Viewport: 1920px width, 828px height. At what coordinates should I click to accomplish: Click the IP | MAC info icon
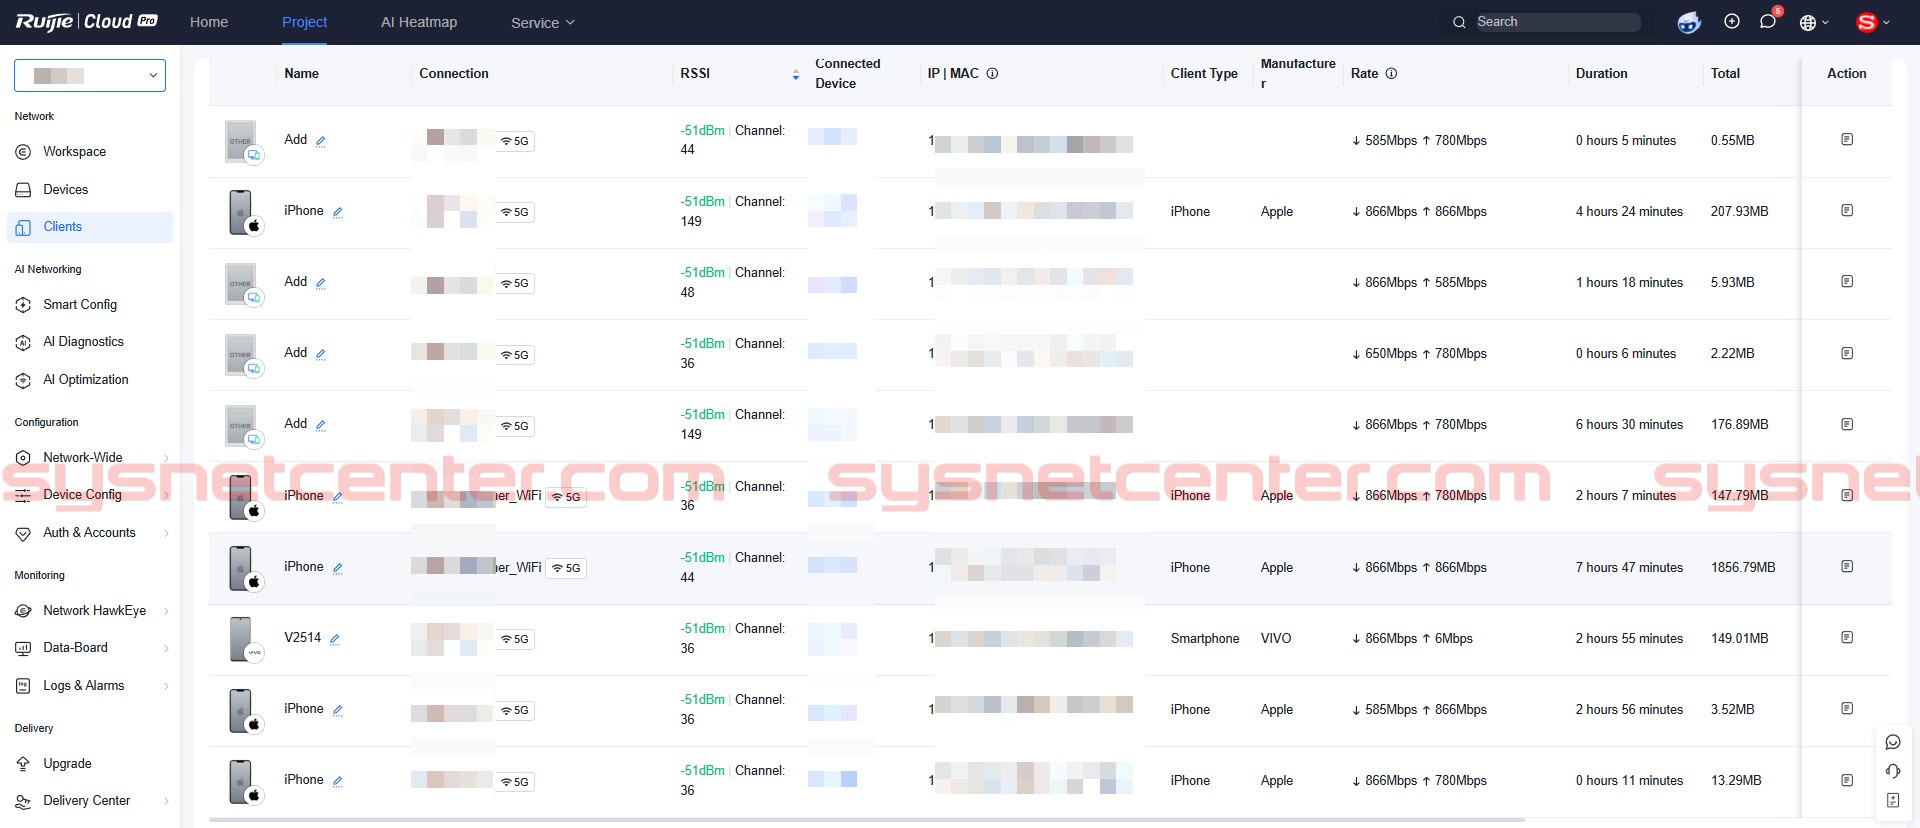click(x=992, y=74)
